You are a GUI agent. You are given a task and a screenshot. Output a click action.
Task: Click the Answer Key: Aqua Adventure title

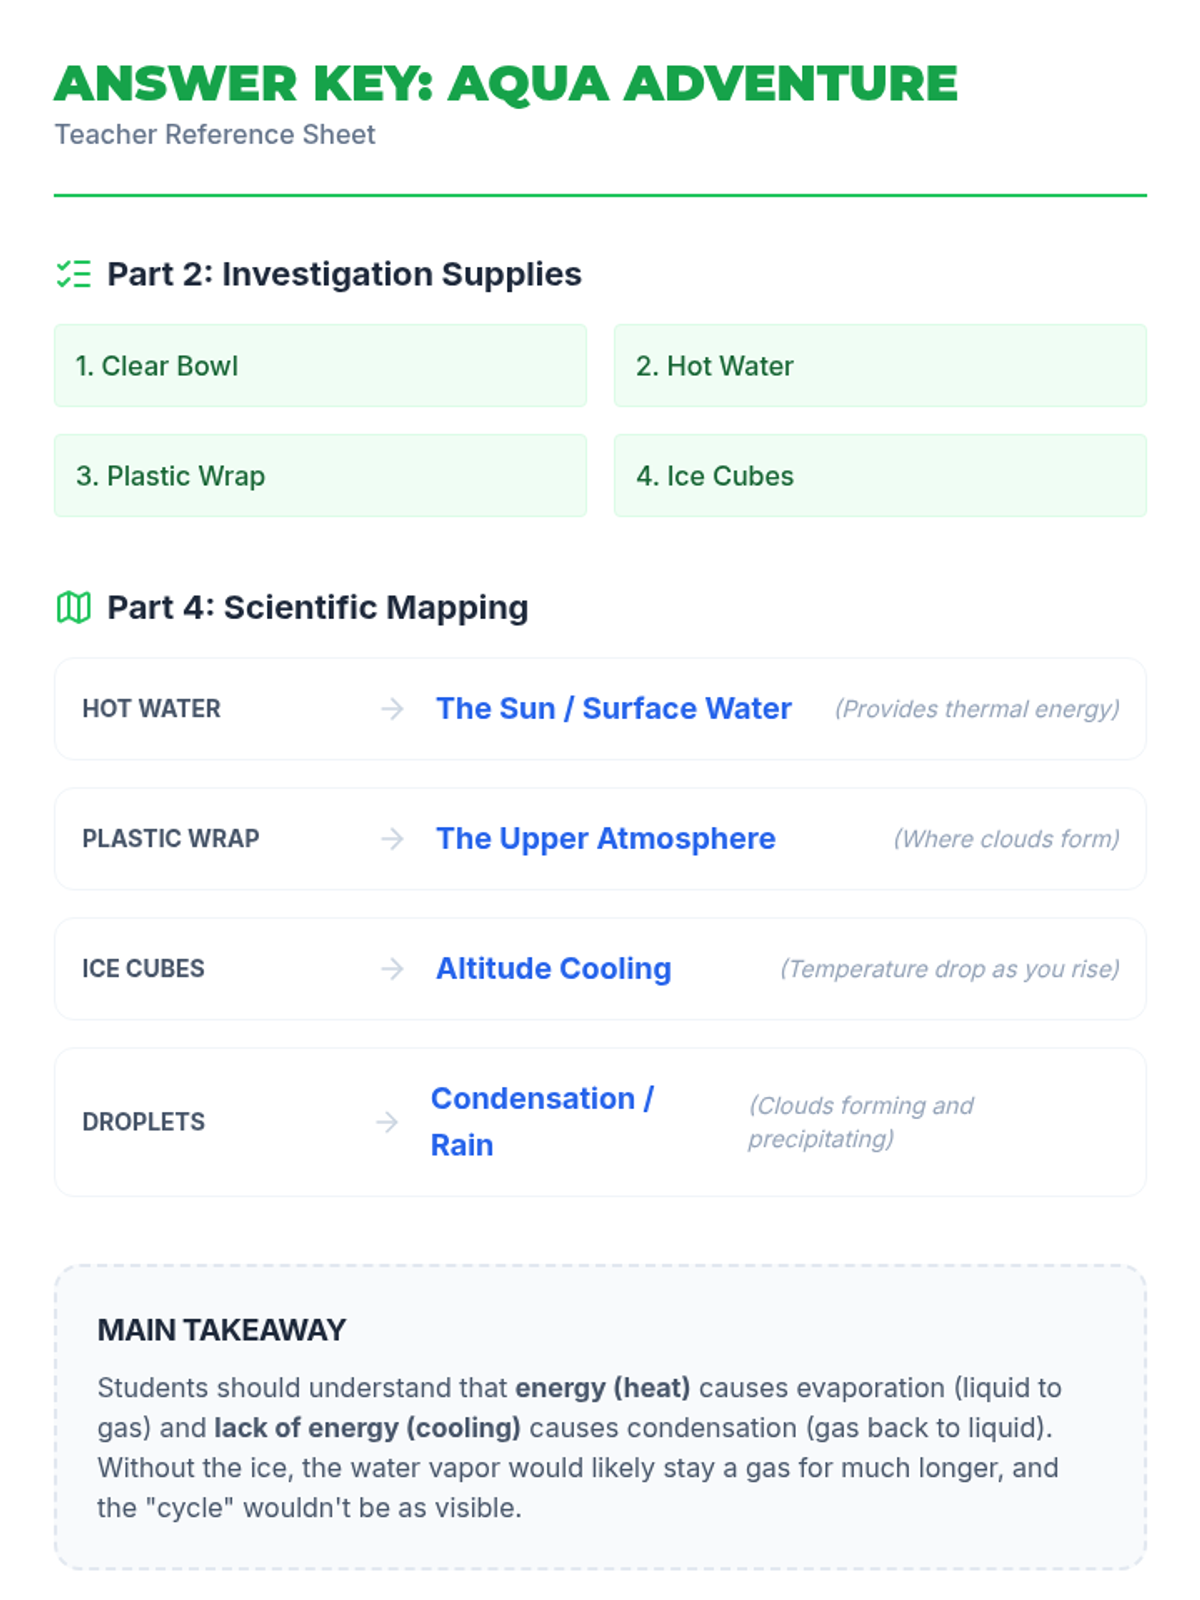point(506,84)
